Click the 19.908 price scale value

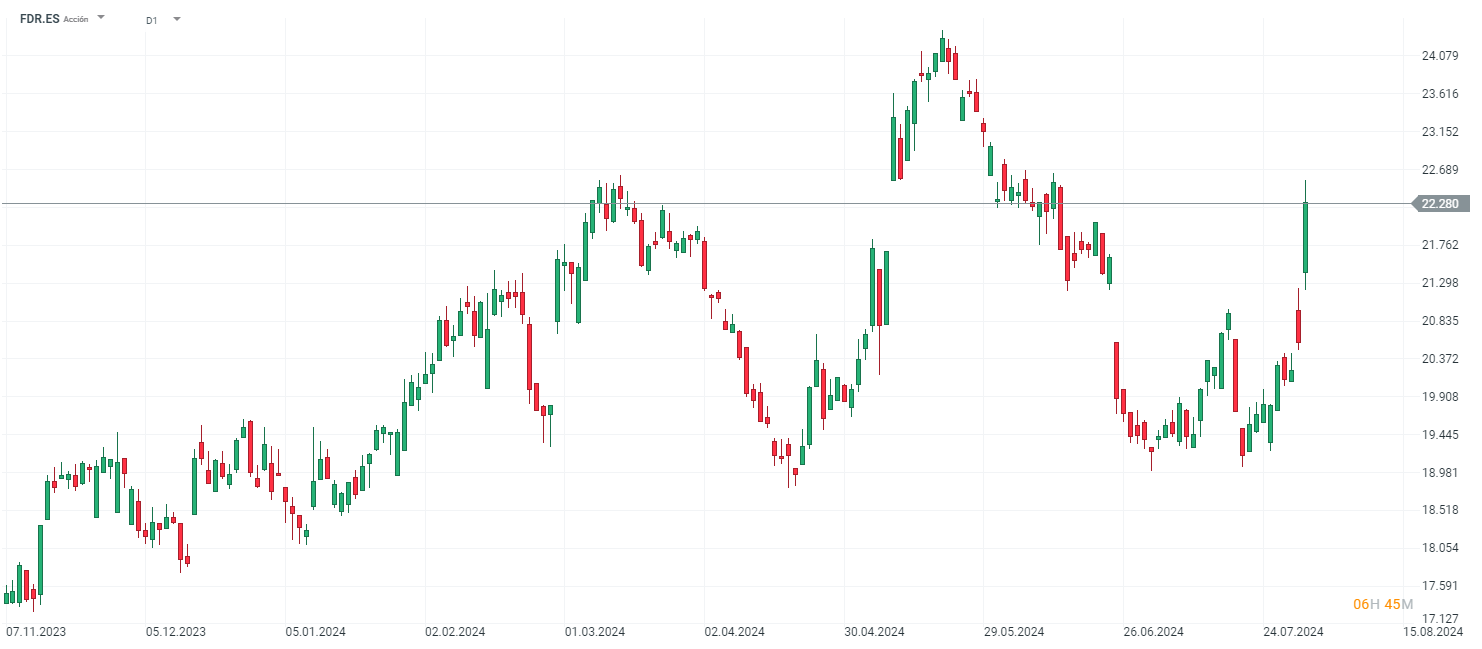tap(1440, 397)
